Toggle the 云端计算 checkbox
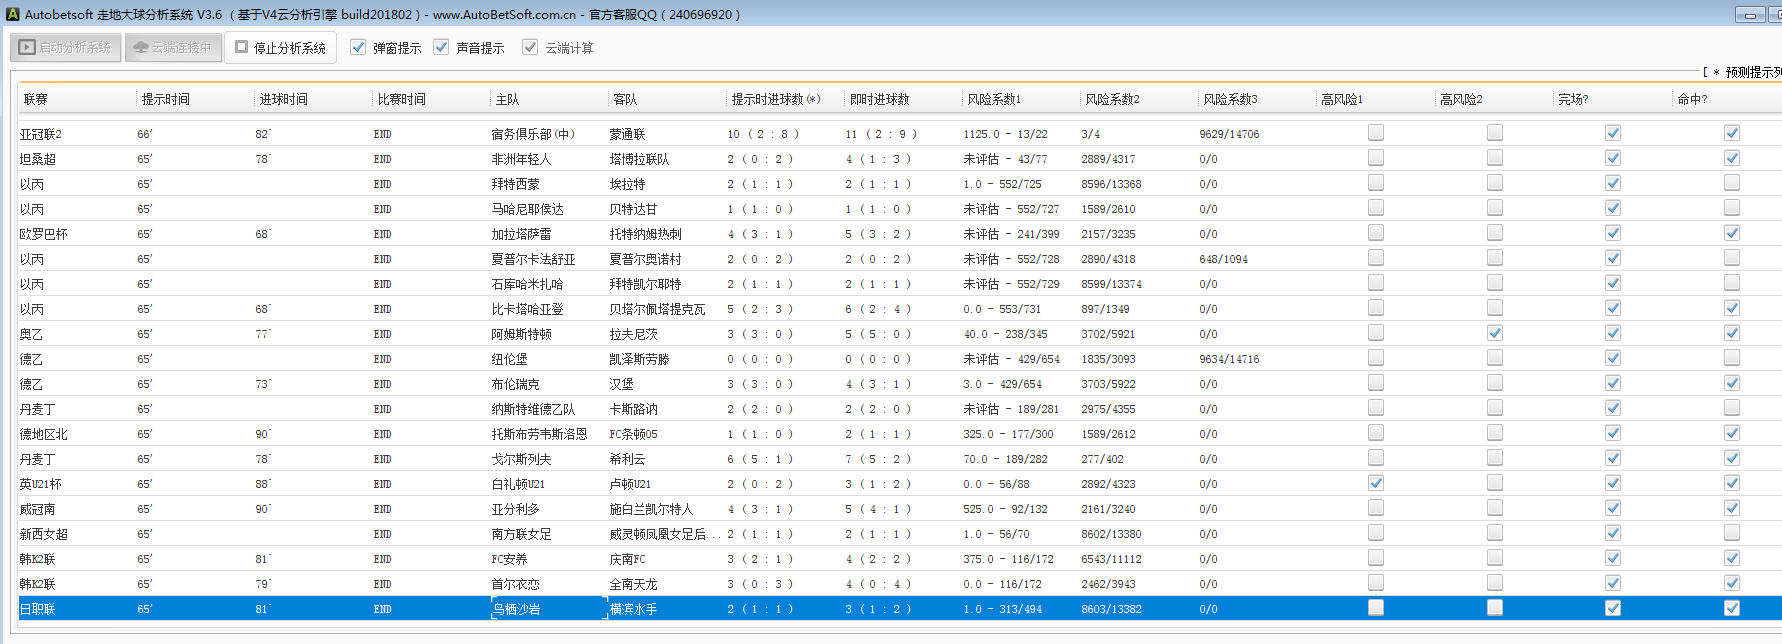This screenshot has height=644, width=1782. 530,47
